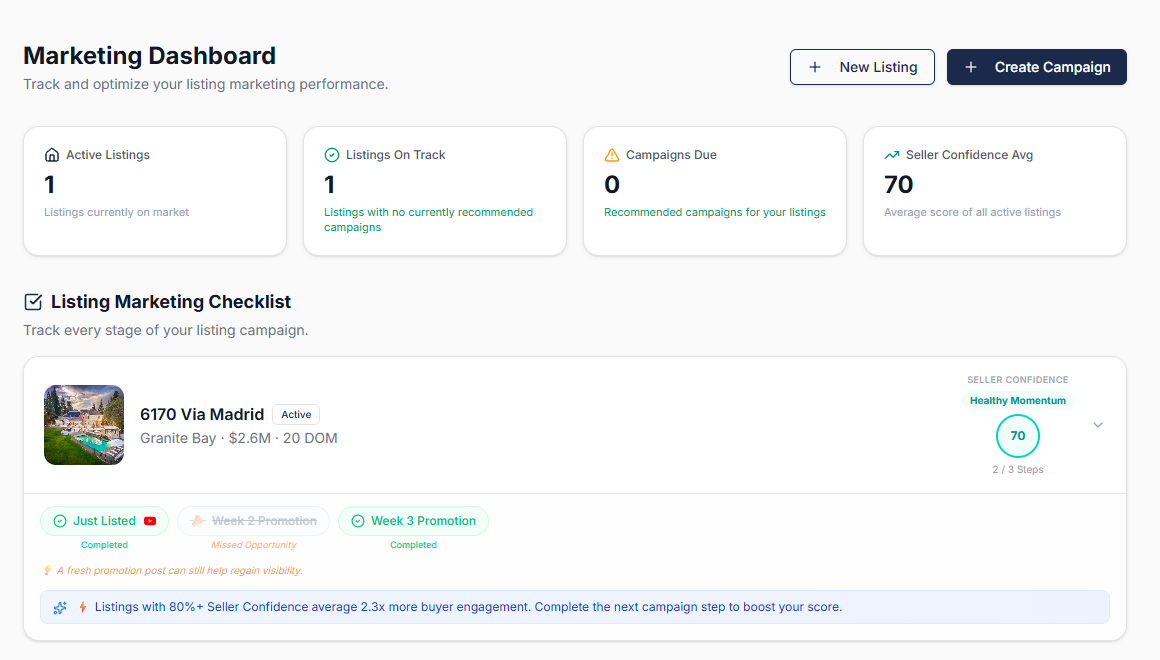The image size is (1160, 660).
Task: Click the check circle icon in Week 3 Promotion
Action: click(x=358, y=521)
